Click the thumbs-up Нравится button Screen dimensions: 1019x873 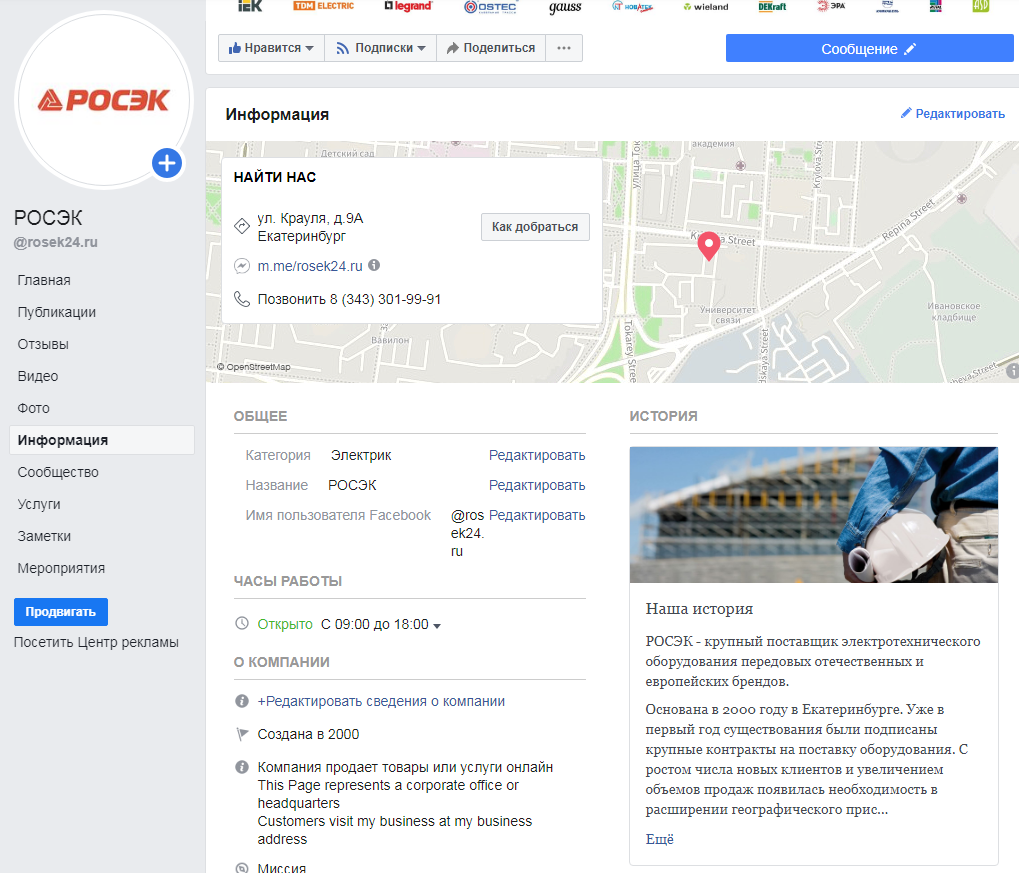271,48
